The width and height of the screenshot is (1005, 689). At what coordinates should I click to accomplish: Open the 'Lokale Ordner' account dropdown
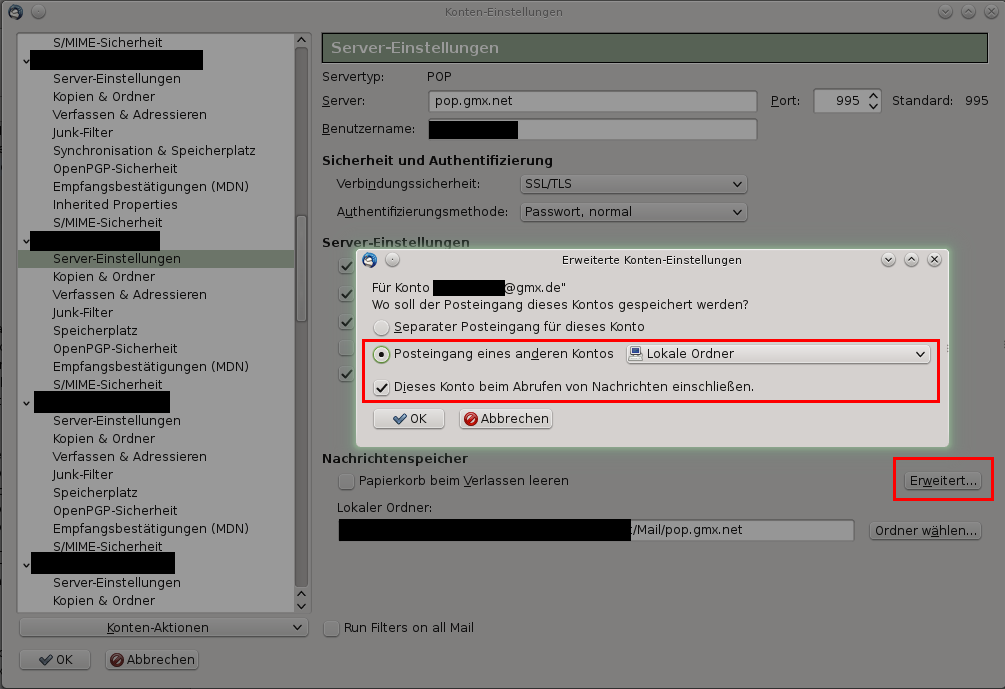pos(777,354)
